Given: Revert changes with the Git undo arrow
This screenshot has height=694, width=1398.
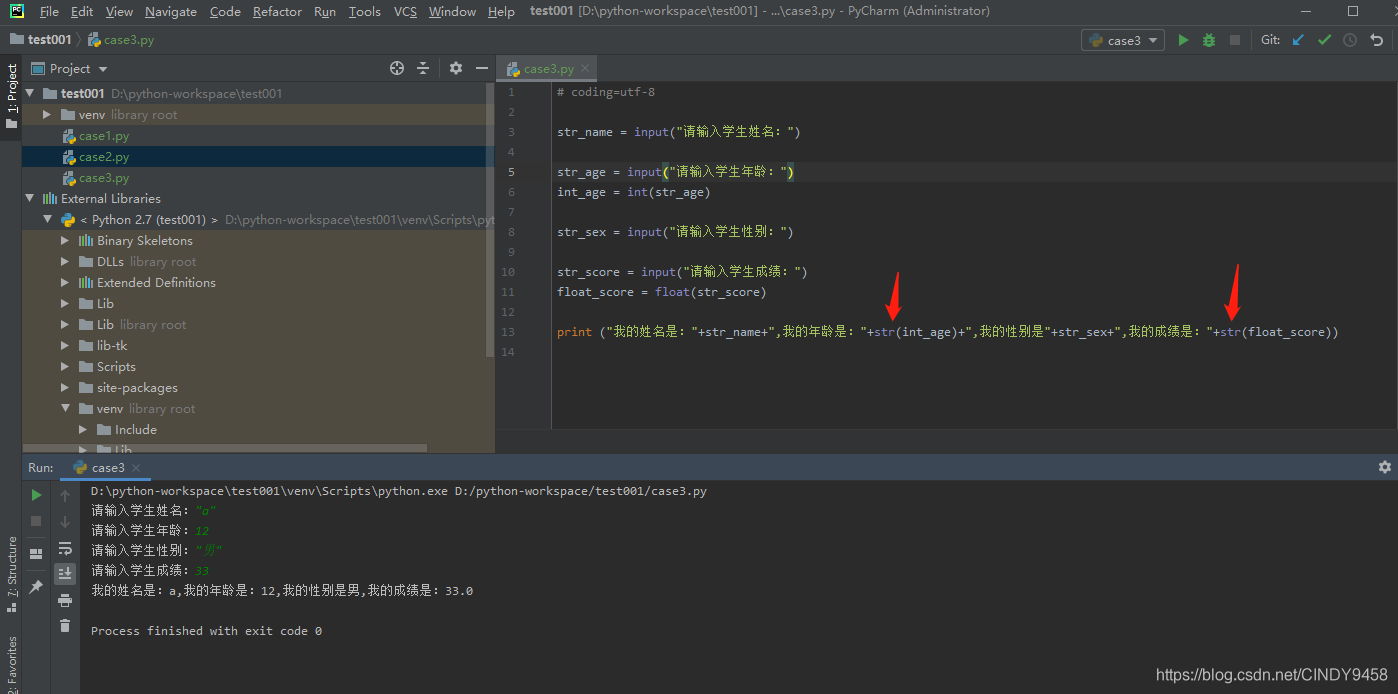Looking at the screenshot, I should coord(1377,40).
